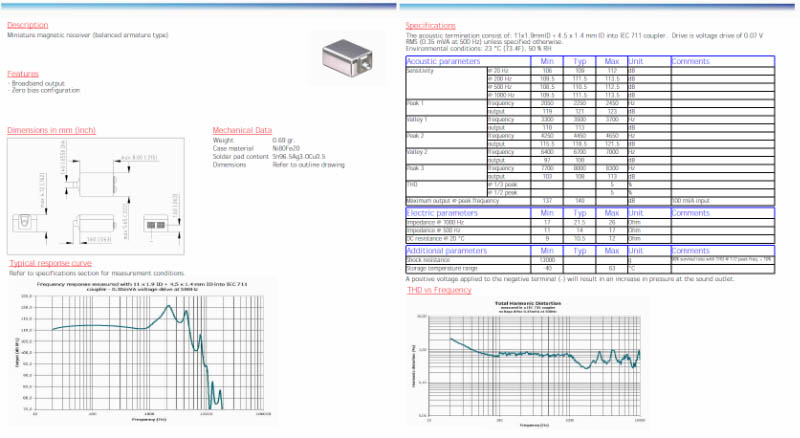Click the 'Peak 3' row label
The image size is (800, 438).
point(415,168)
